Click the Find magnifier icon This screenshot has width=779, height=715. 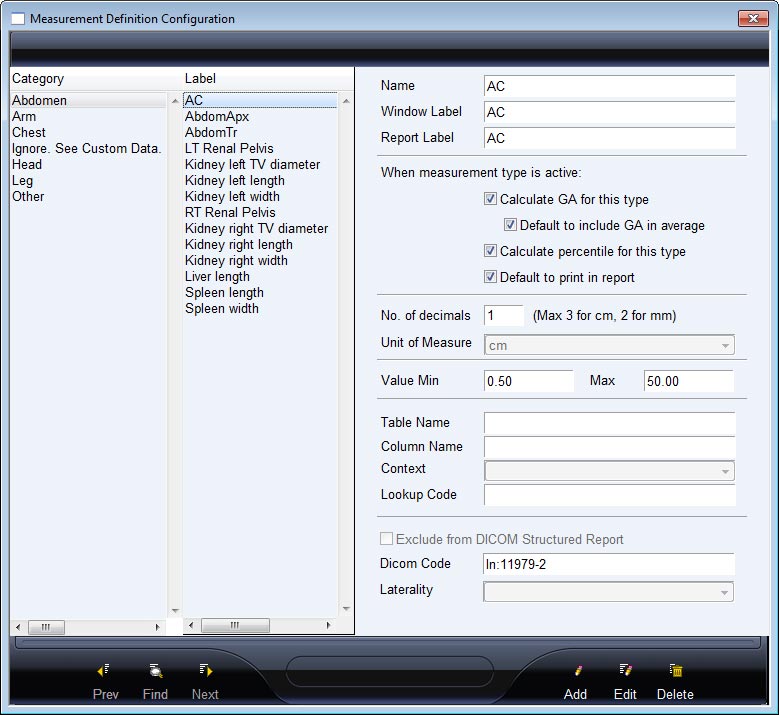(156, 671)
